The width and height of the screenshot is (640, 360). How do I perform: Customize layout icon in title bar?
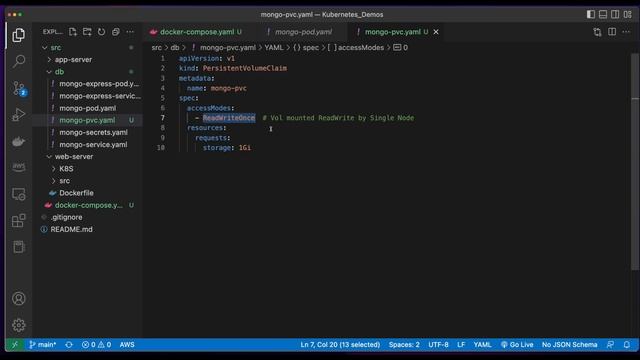(628, 14)
